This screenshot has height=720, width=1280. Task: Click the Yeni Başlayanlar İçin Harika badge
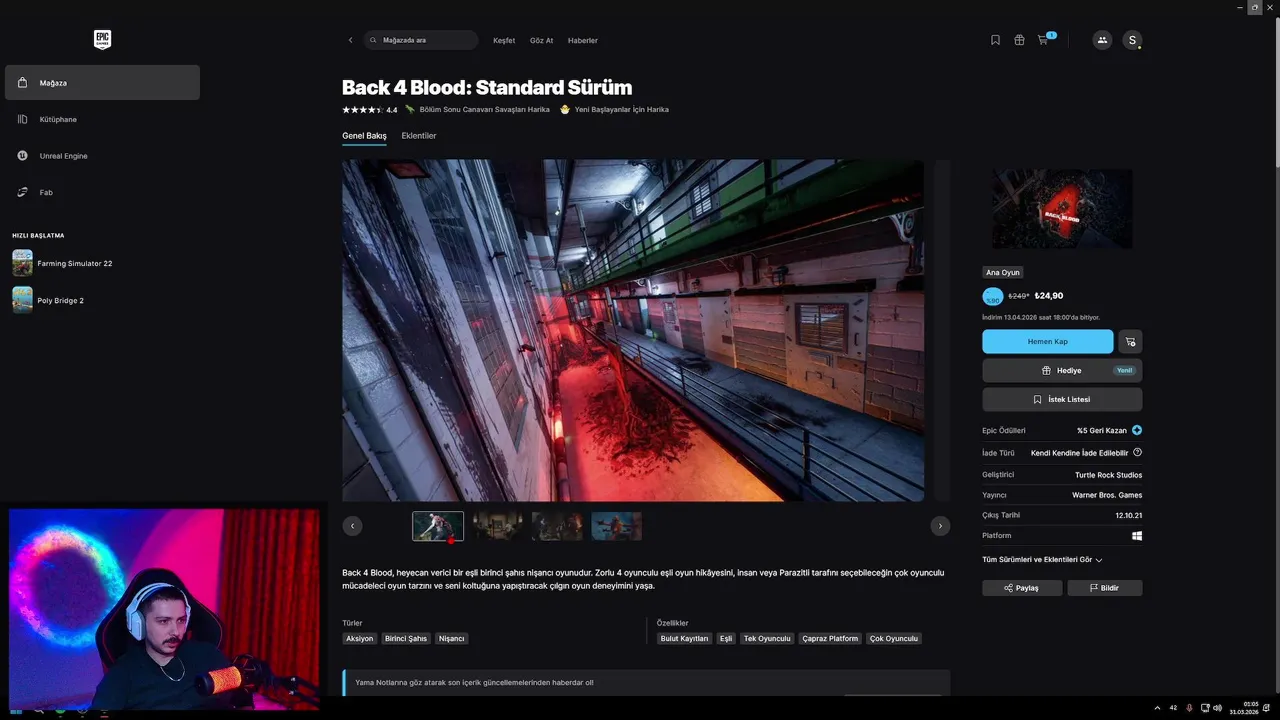(614, 109)
